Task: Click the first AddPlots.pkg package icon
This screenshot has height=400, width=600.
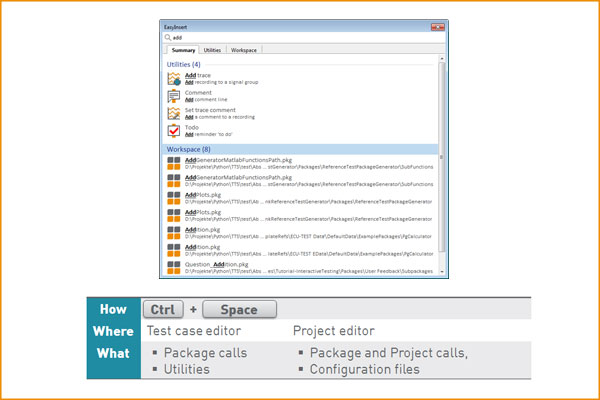Action: click(x=174, y=197)
